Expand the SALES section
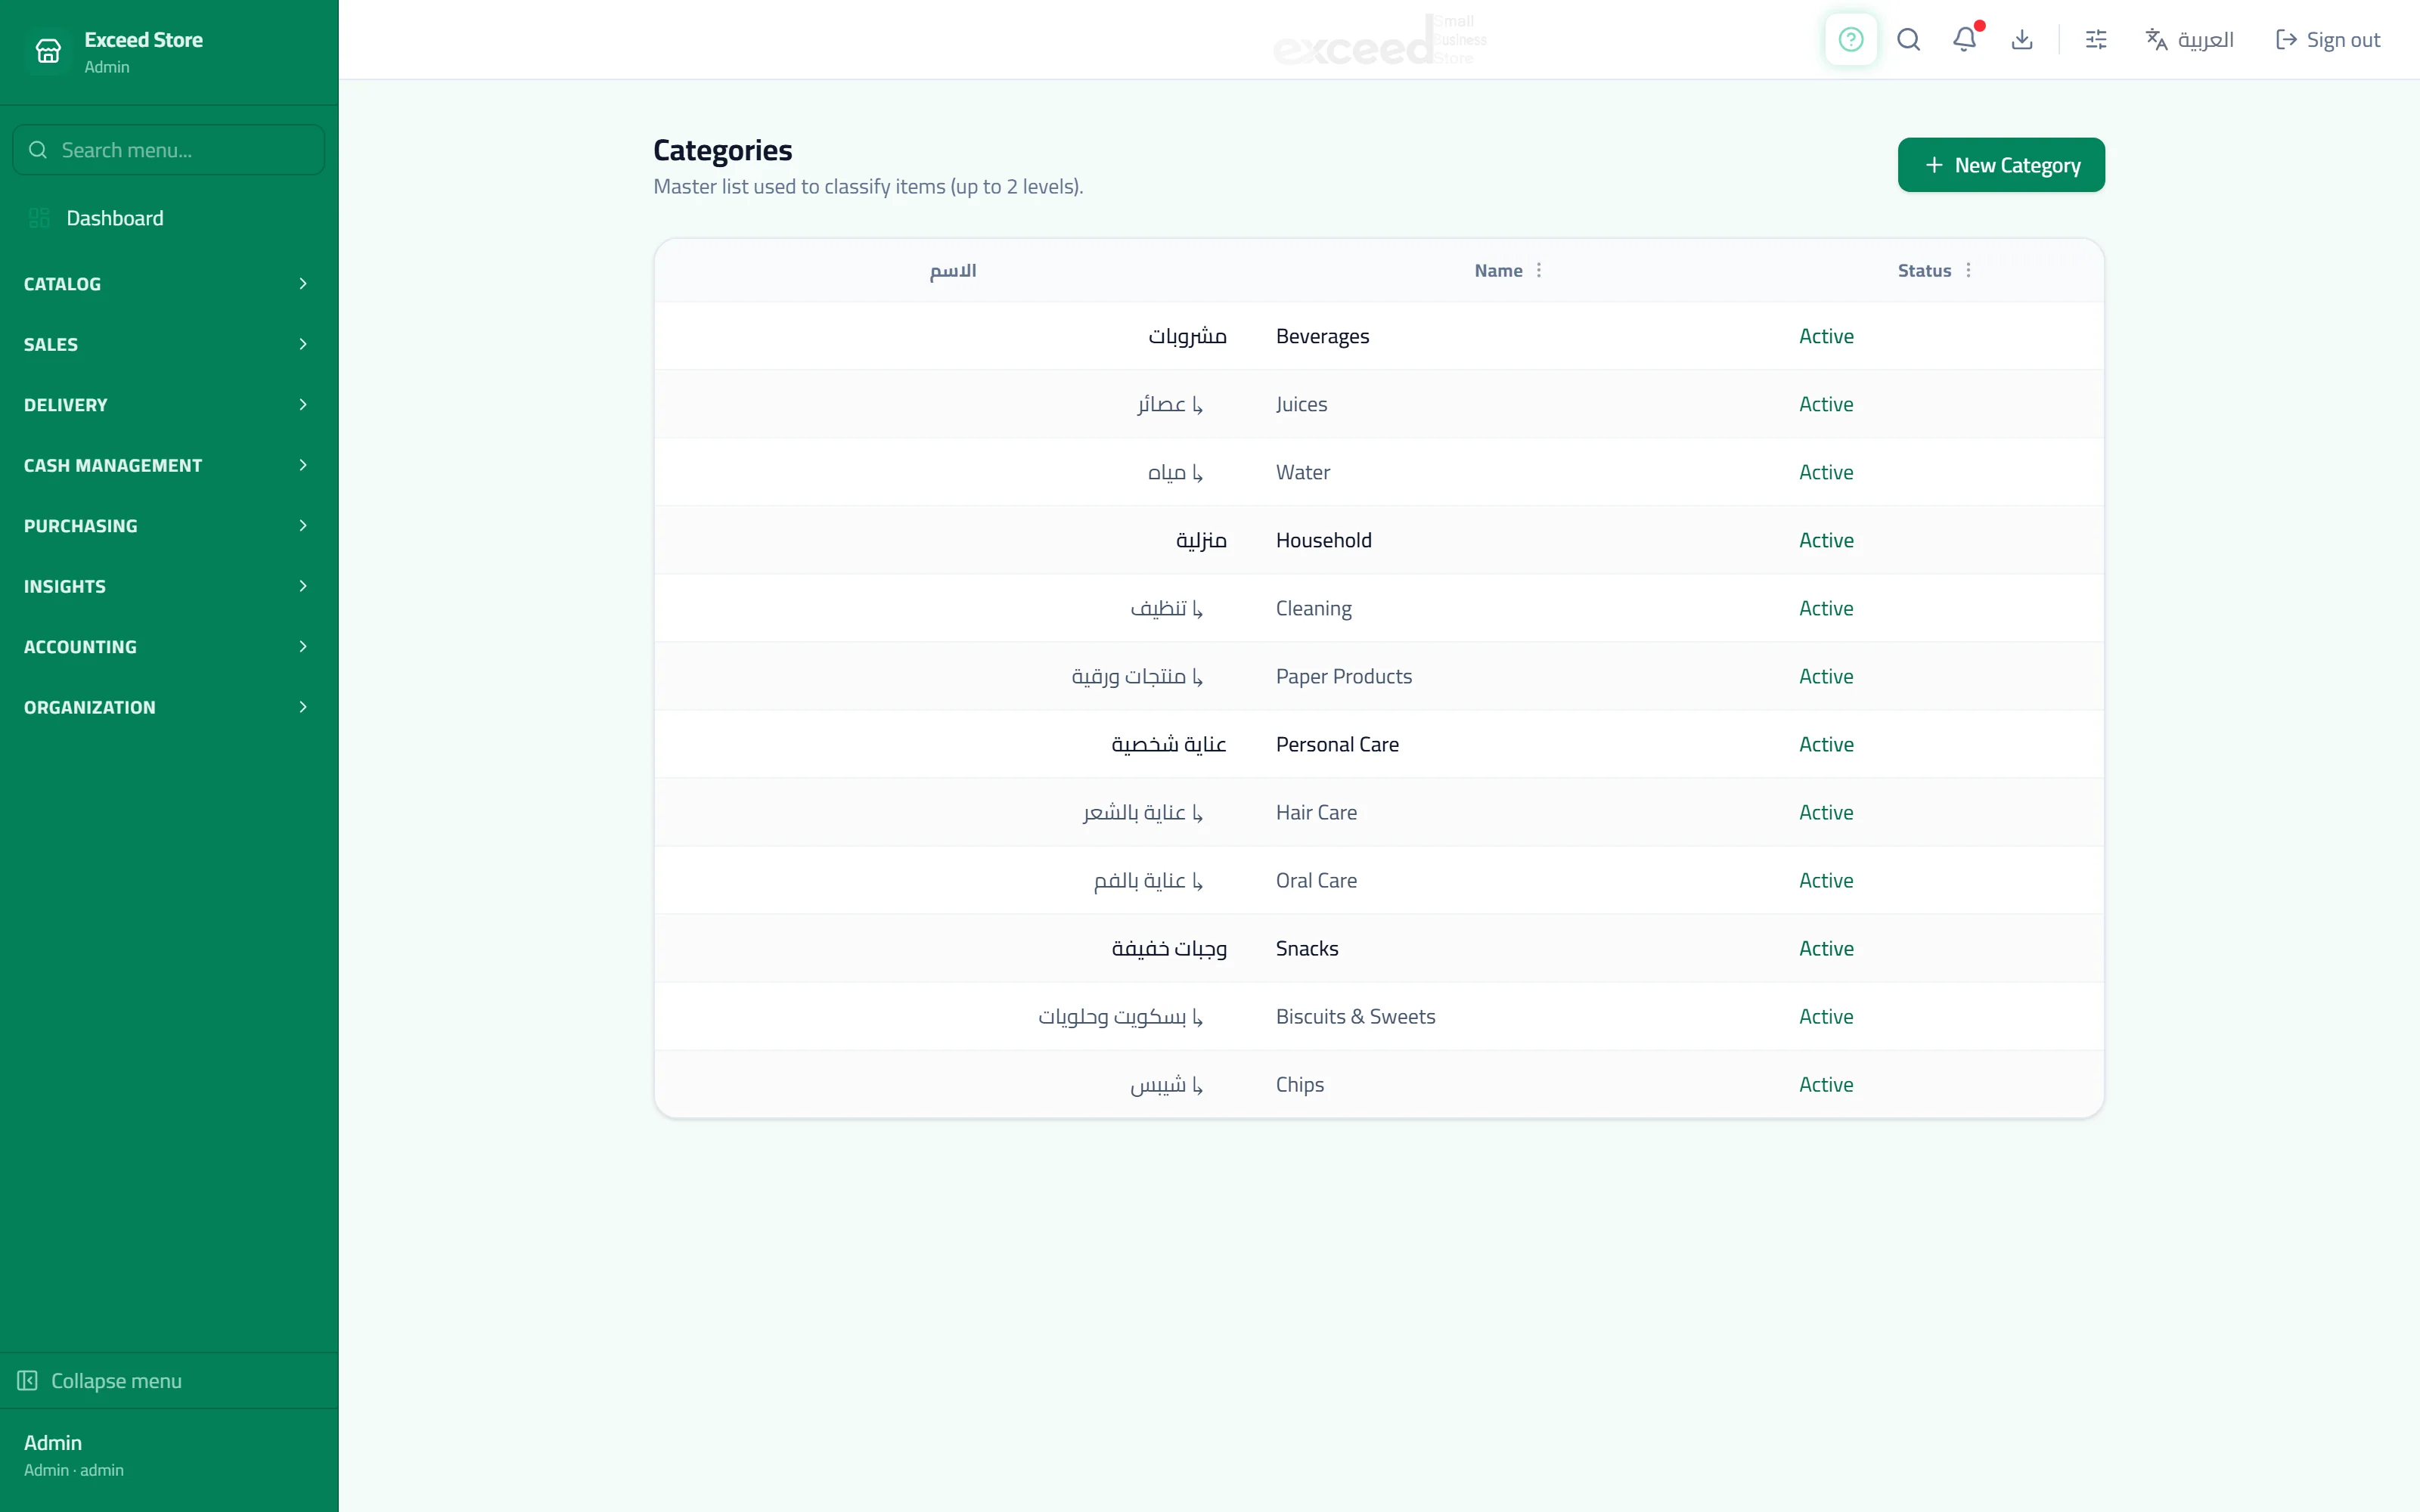 pos(168,344)
